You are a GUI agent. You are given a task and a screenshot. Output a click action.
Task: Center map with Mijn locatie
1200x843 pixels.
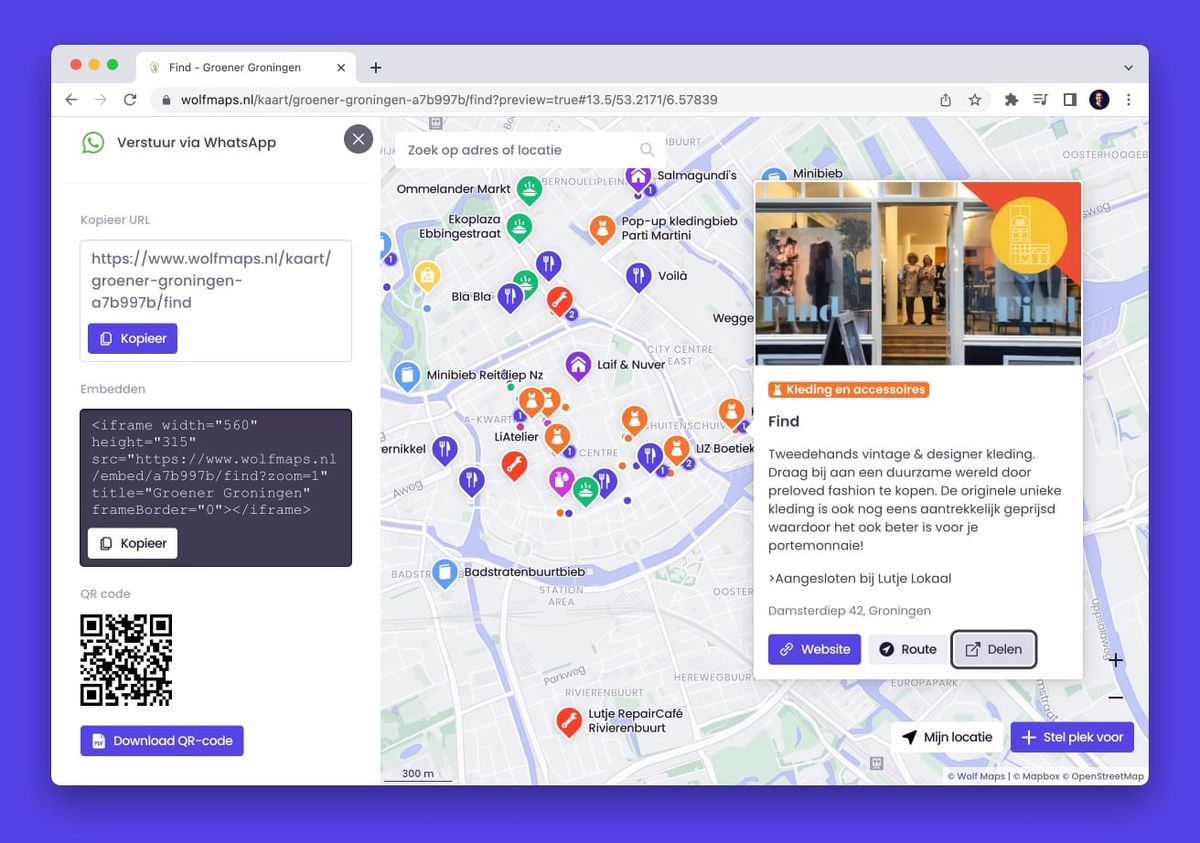(x=947, y=737)
